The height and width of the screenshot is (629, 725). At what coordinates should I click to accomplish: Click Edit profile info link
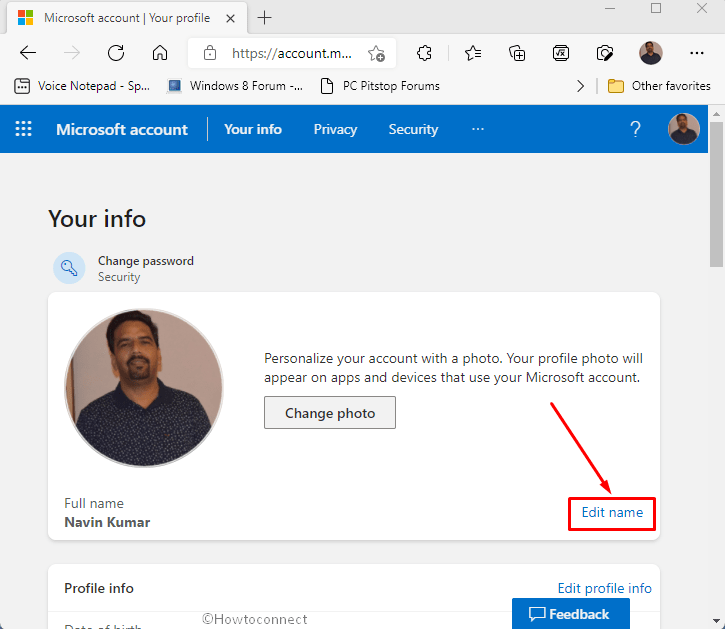(604, 588)
